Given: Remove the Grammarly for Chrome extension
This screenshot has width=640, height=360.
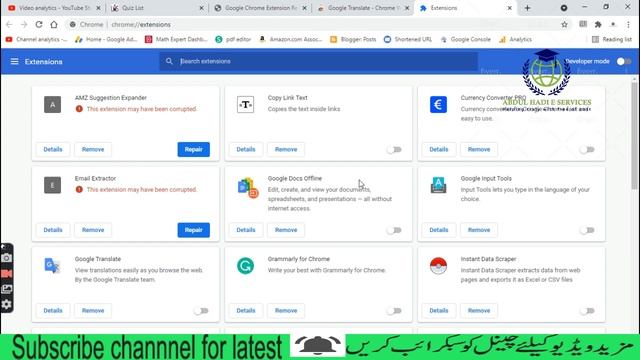Looking at the screenshot, I should tap(286, 311).
